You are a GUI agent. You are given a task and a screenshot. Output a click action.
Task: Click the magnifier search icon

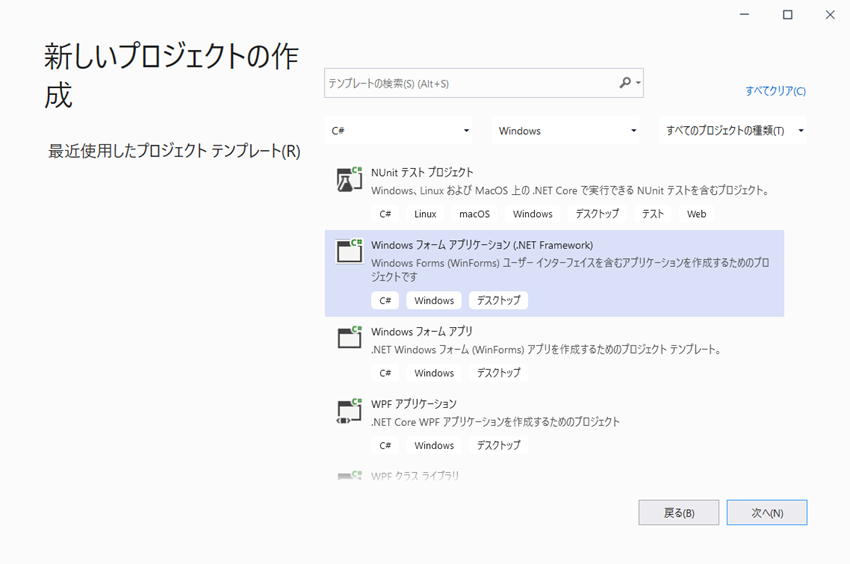pos(625,83)
